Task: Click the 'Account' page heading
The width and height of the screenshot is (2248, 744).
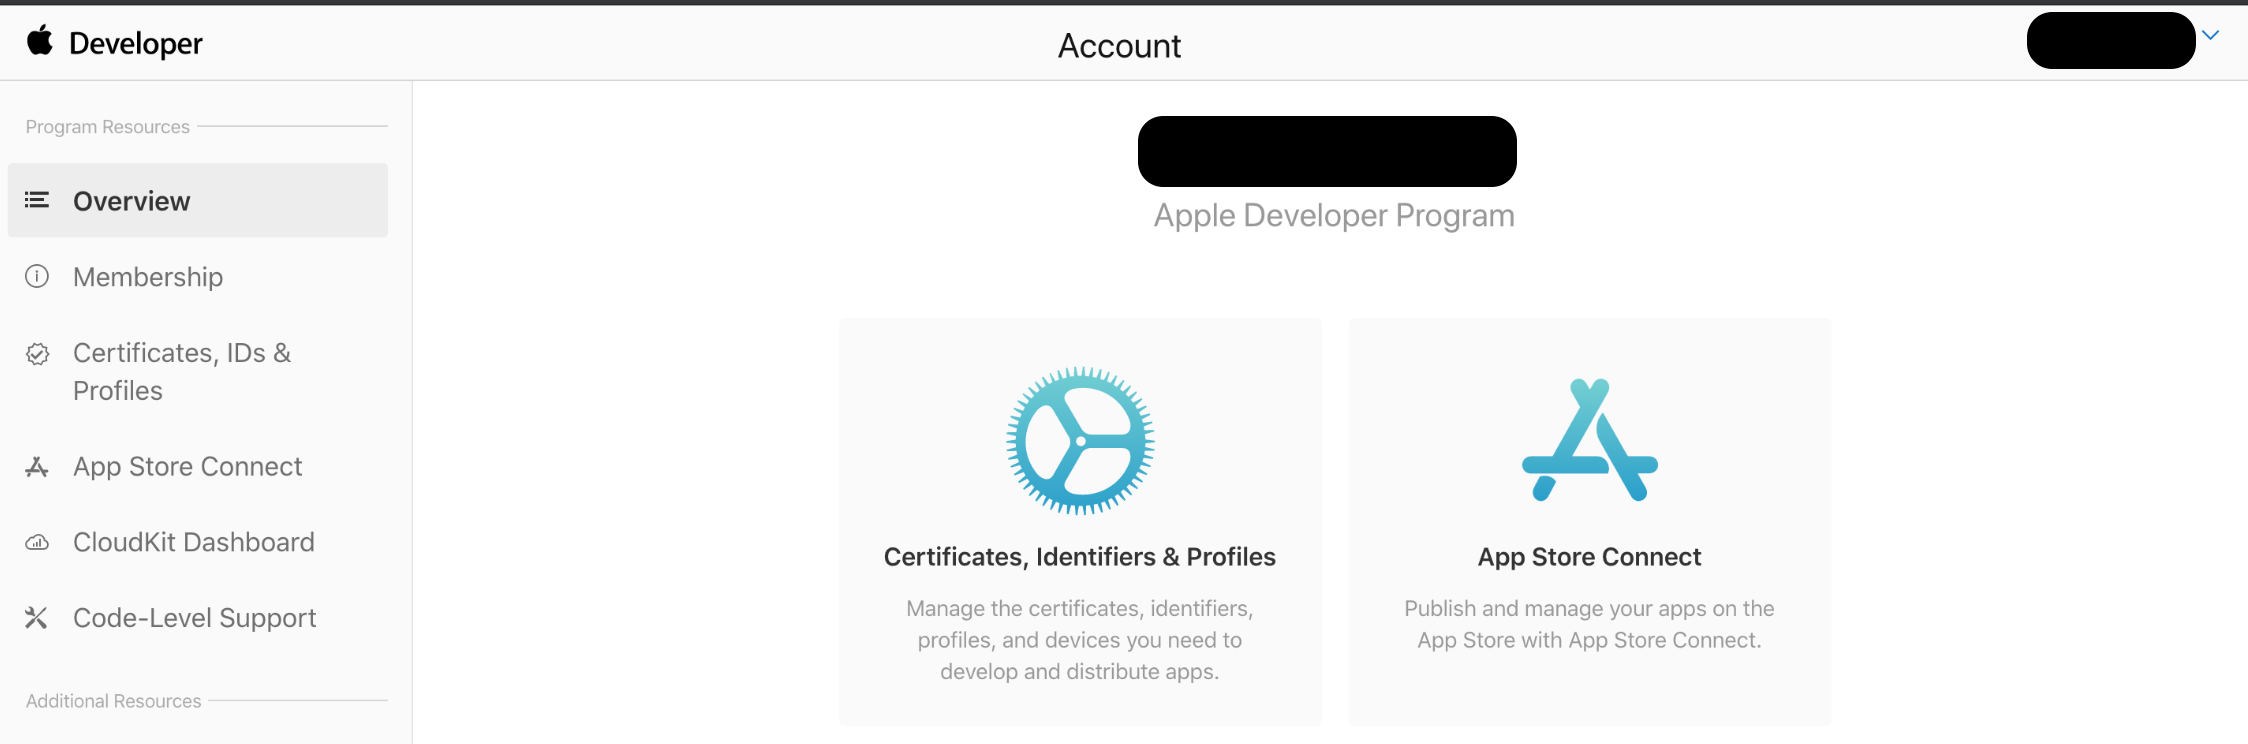Action: [1120, 45]
